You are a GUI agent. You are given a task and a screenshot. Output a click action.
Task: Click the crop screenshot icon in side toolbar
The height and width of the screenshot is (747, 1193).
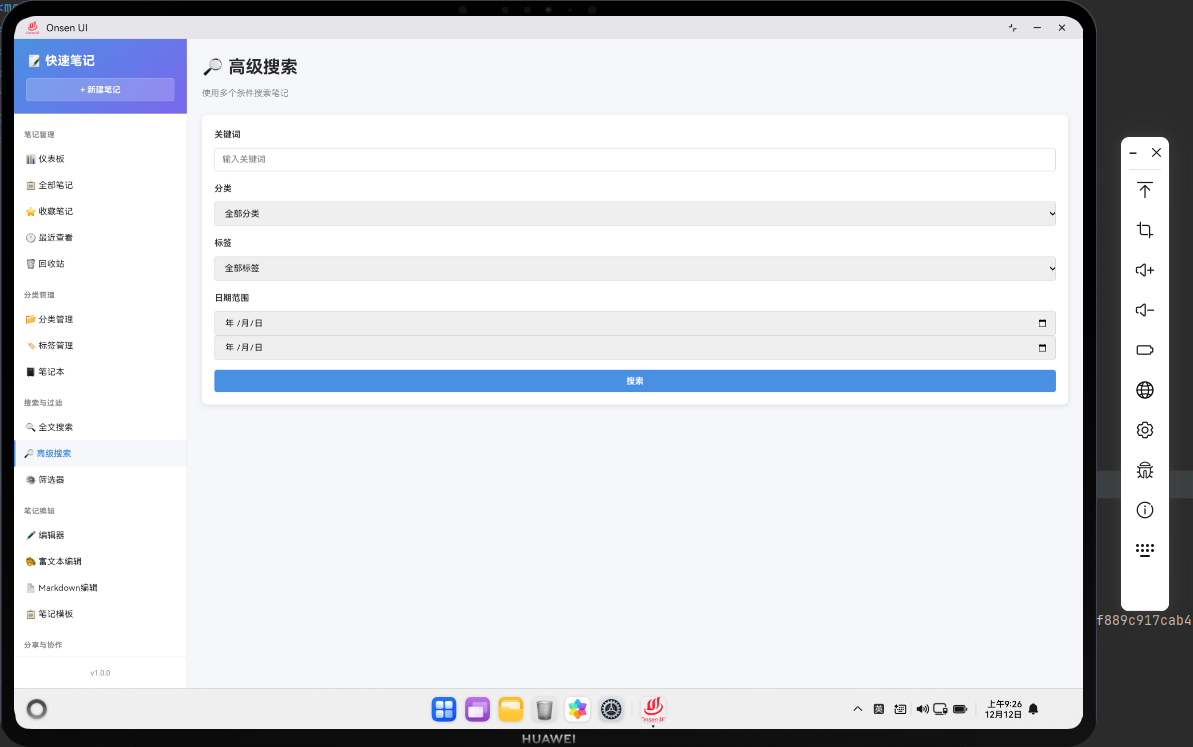(1144, 230)
